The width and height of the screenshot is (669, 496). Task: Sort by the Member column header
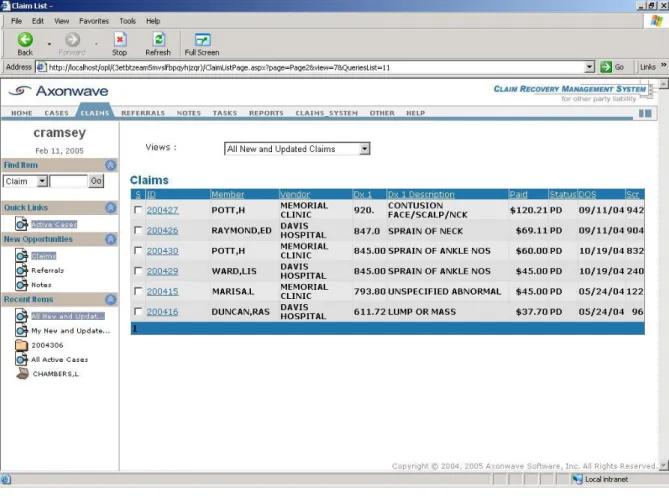tap(228, 194)
